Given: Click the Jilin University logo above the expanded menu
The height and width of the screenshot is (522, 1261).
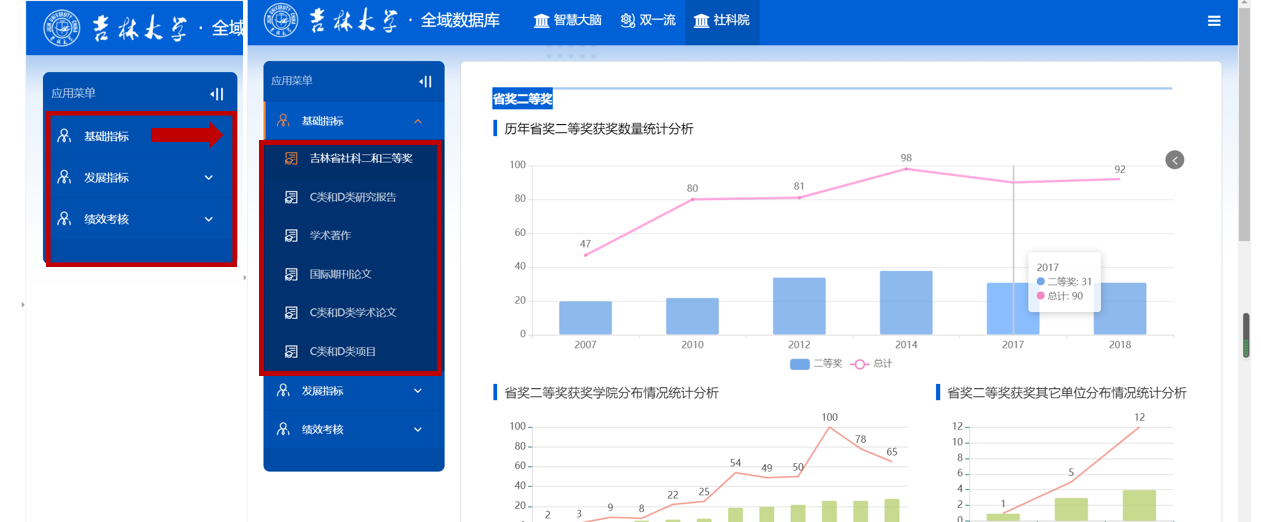Looking at the screenshot, I should 281,21.
